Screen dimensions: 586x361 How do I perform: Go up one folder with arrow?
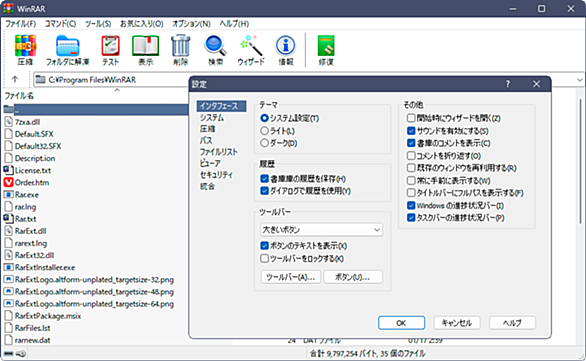(x=15, y=79)
